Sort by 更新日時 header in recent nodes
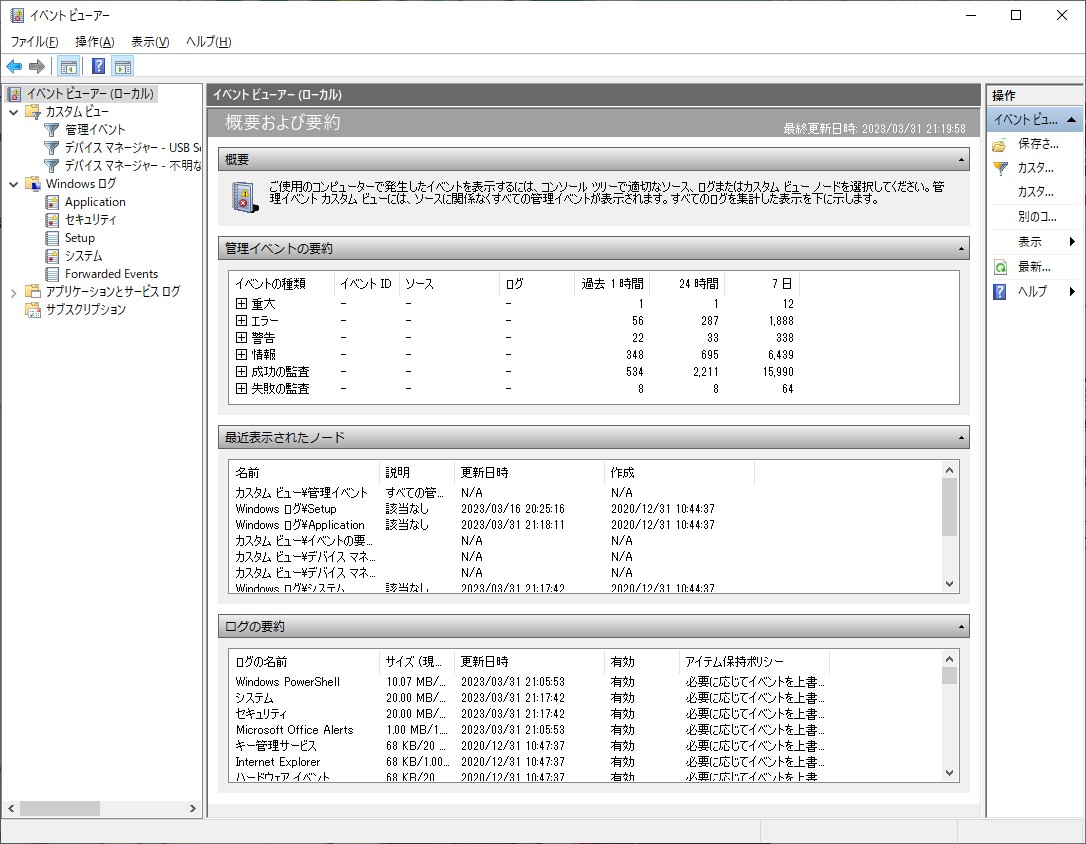This screenshot has height=844, width=1086. 529,472
